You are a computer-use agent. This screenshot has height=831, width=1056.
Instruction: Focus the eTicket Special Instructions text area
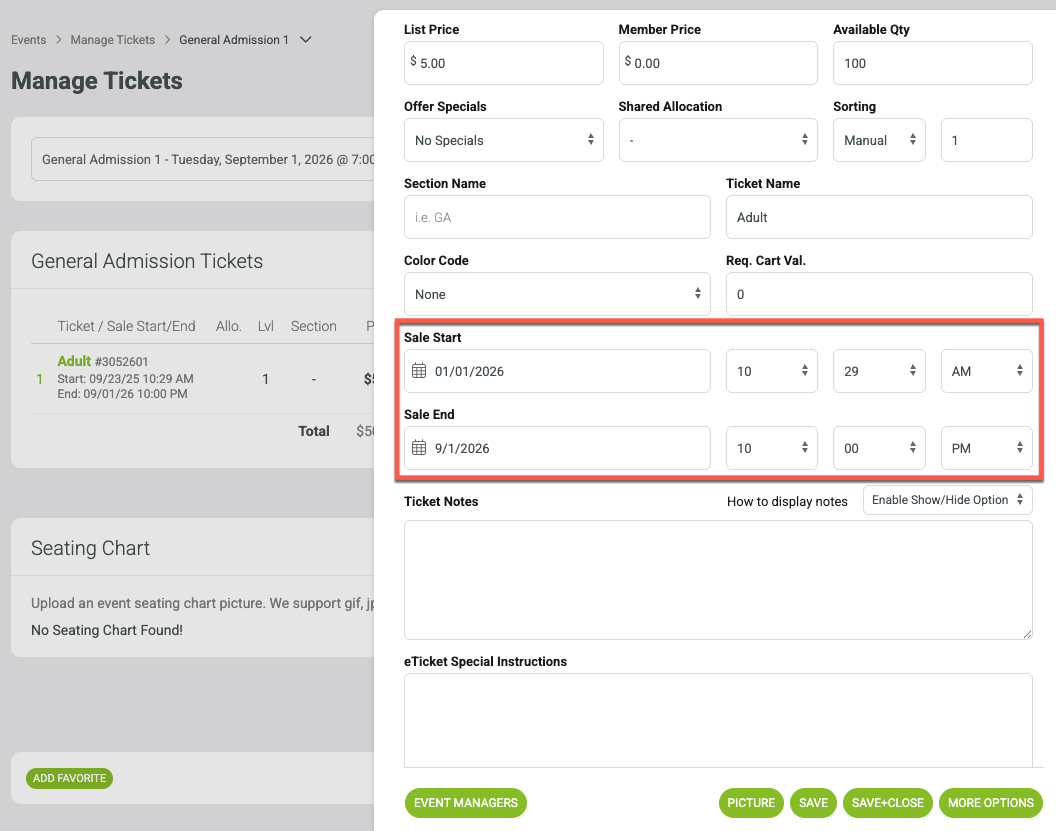[x=718, y=721]
